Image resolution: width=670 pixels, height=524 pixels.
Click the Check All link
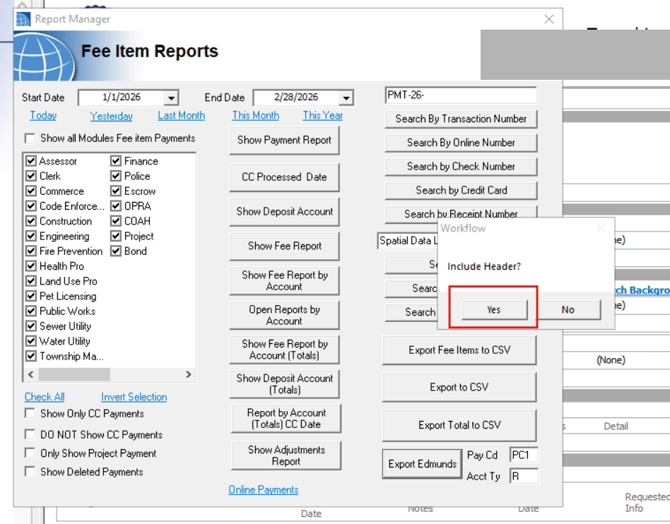click(44, 397)
